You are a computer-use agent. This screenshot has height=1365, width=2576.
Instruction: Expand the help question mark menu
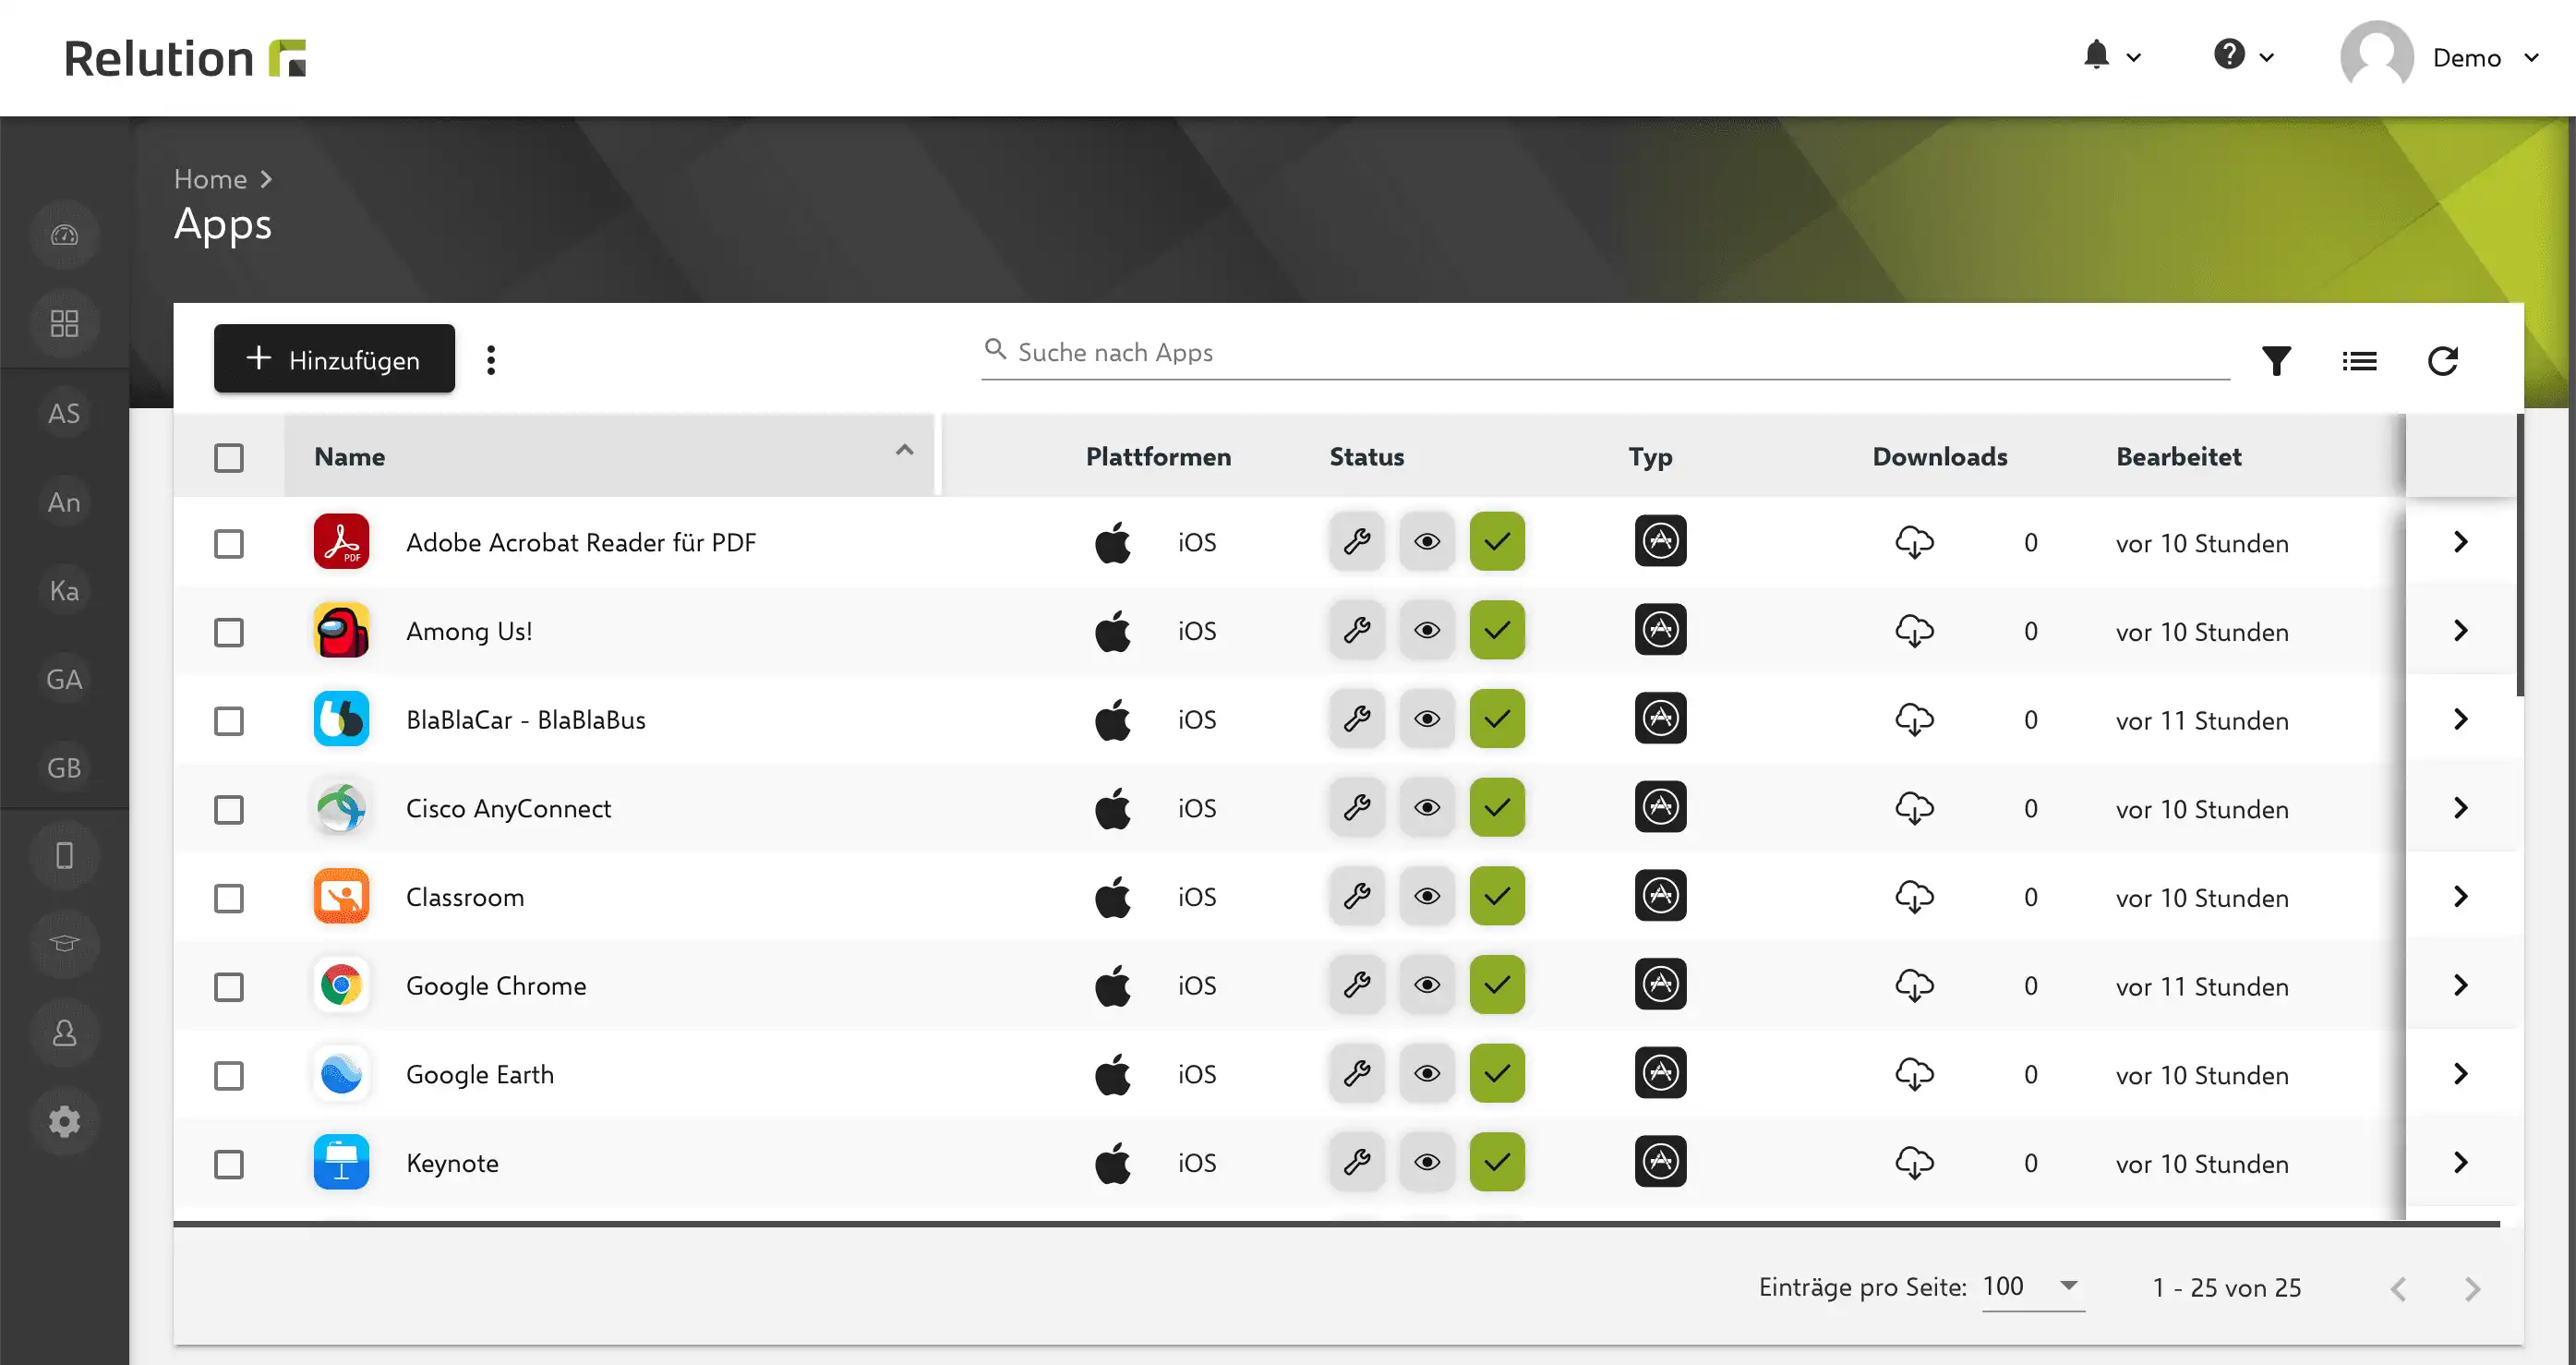2243,55
